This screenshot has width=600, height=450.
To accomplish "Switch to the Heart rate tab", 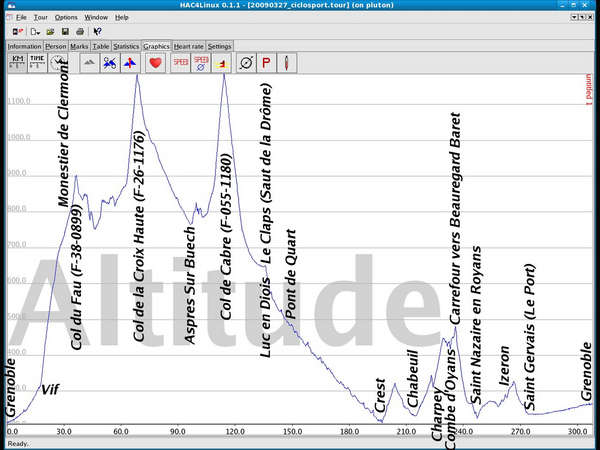I will coord(189,46).
